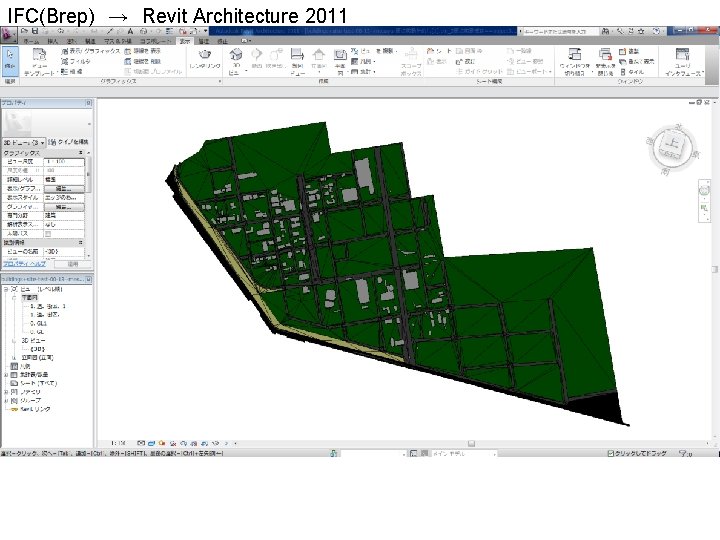Image resolution: width=720 pixels, height=540 pixels.
Task: Click the Save disk icon in quick access toolbar
Action: click(34, 31)
